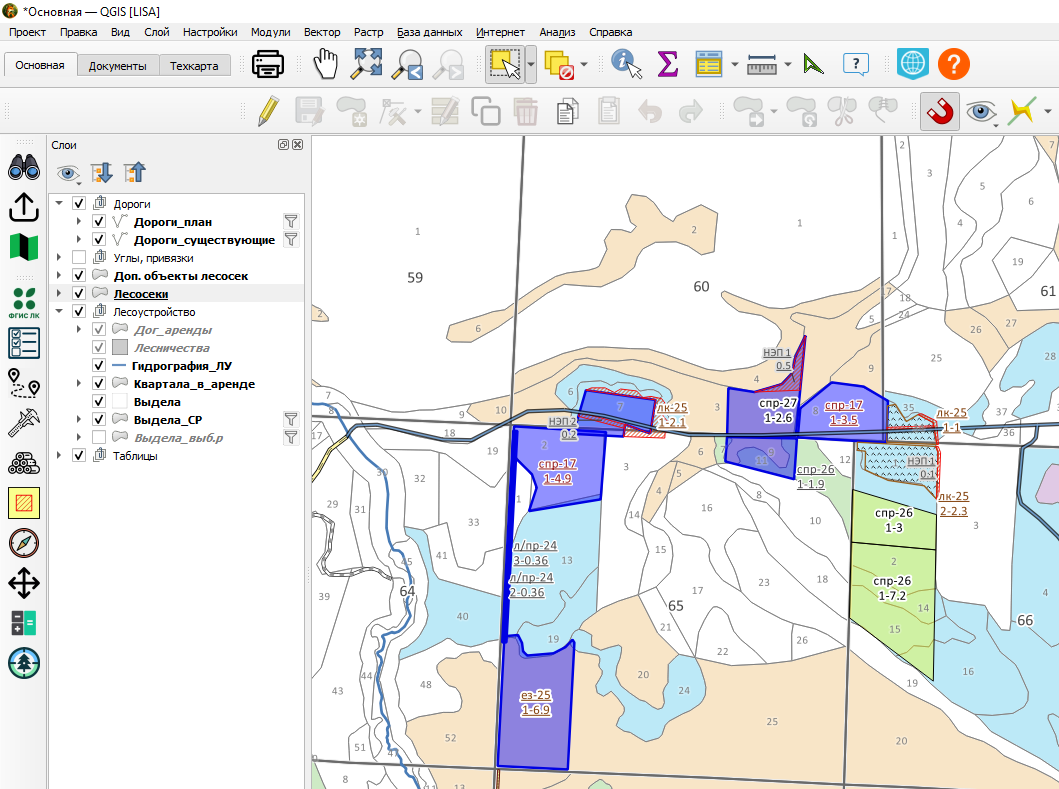Activate the Select features by rectangle tool

click(504, 65)
